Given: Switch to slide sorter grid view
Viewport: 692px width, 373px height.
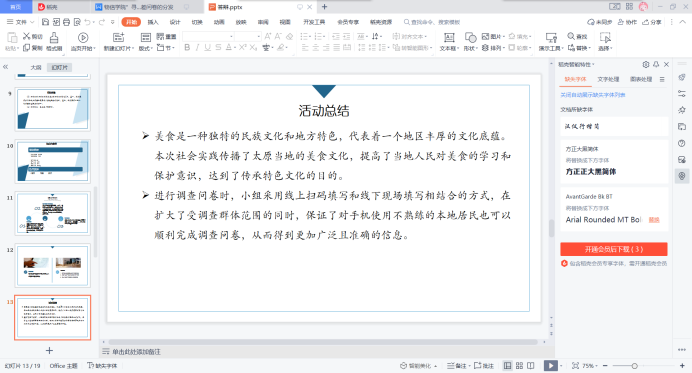Looking at the screenshot, I should (x=519, y=366).
